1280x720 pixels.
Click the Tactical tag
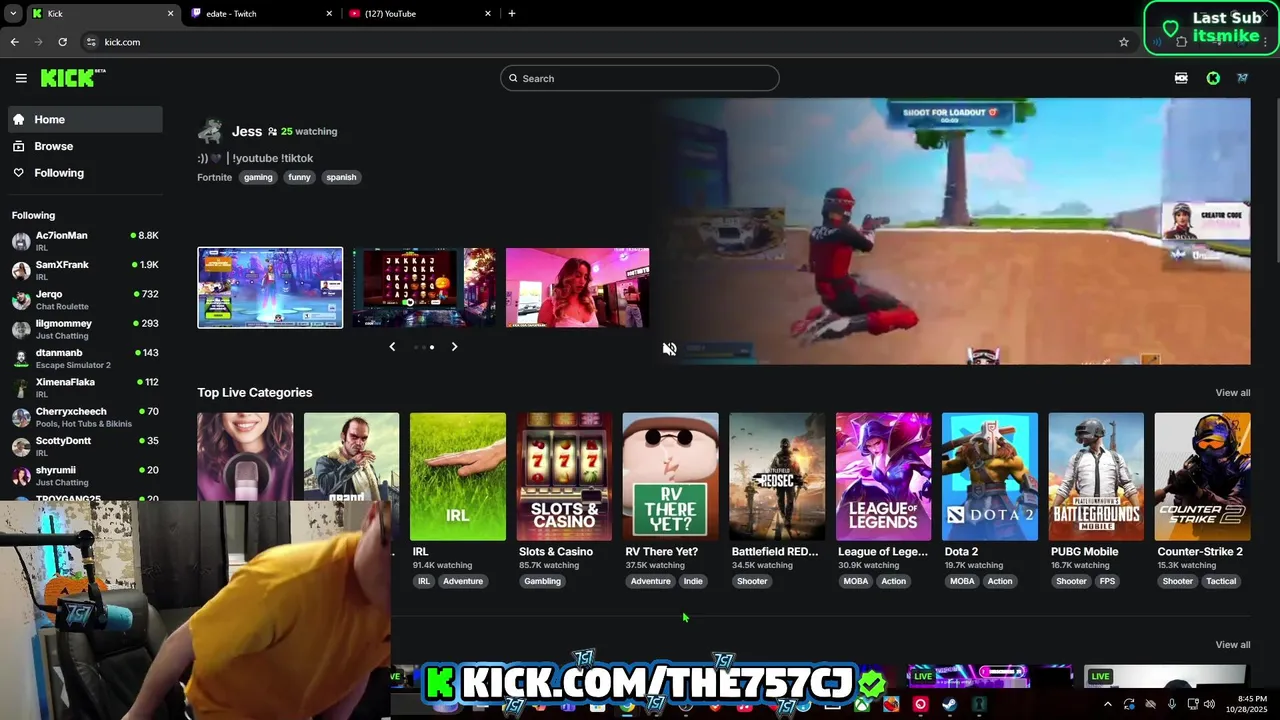1221,581
